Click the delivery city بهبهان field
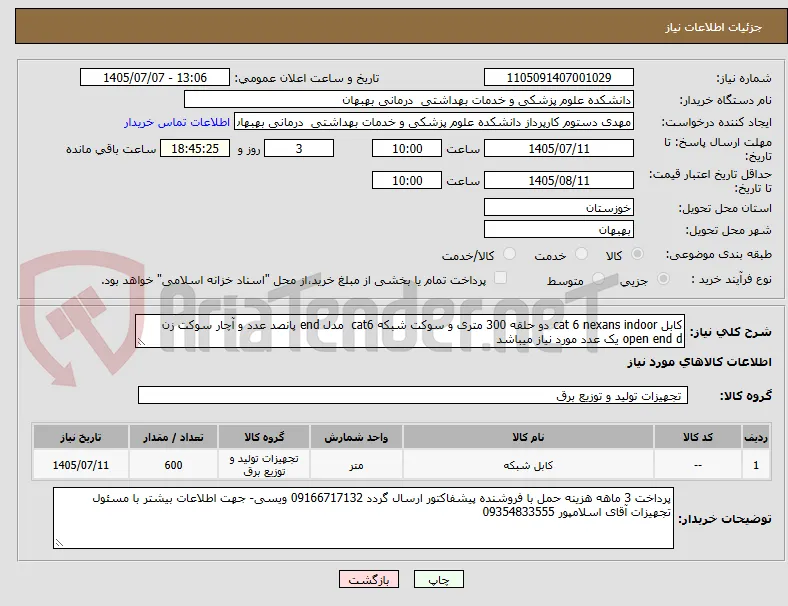Image resolution: width=788 pixels, height=606 pixels. point(558,230)
